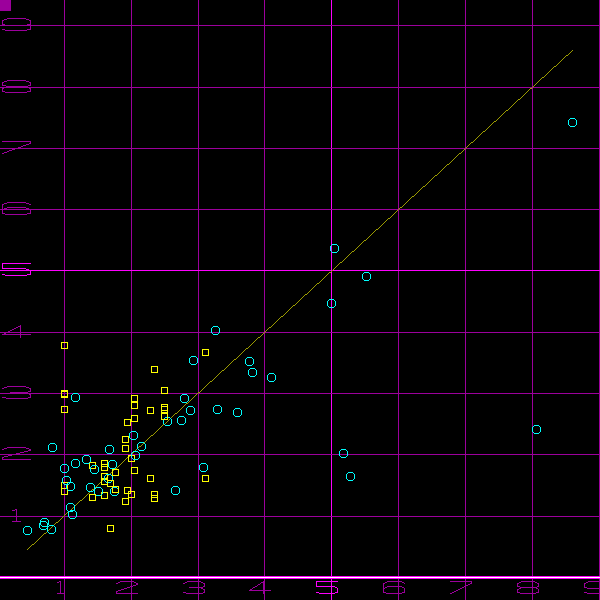Click the '5' label on the vertical axis
Image resolution: width=600 pixels, height=600 pixels.
tap(15, 270)
